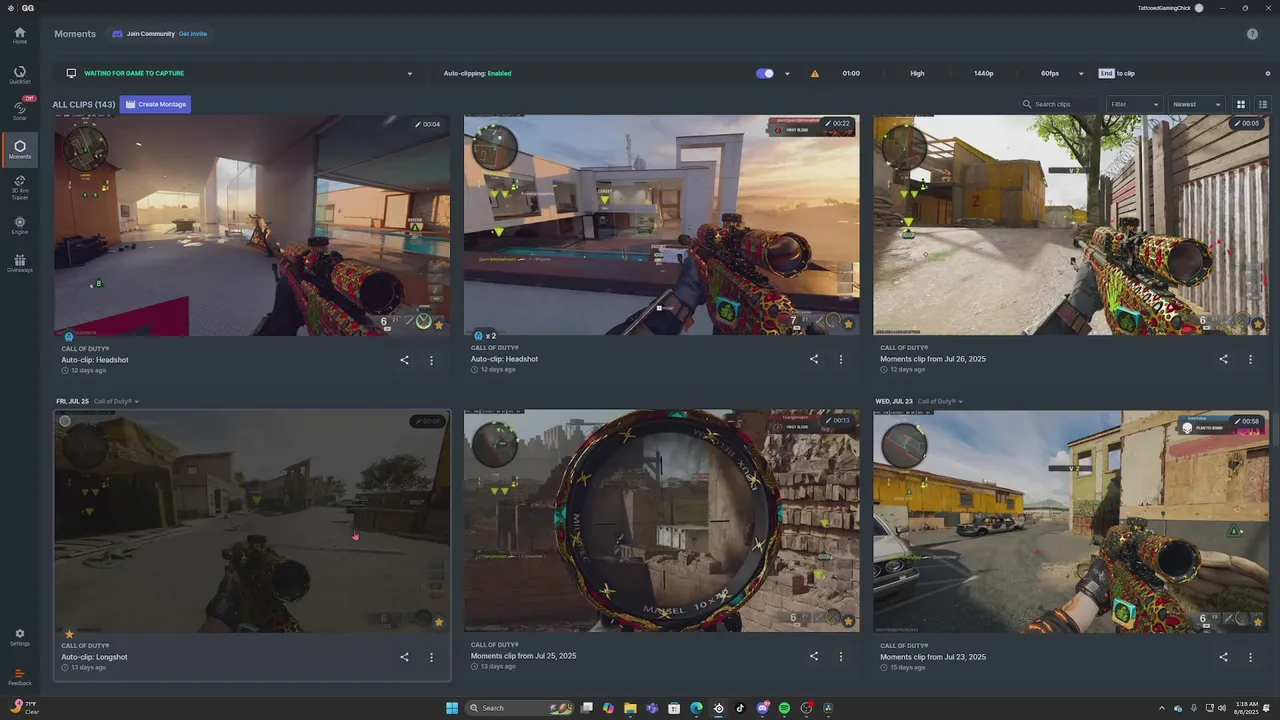Favorite star on the Jul 26 clip thumbnail

click(1258, 324)
